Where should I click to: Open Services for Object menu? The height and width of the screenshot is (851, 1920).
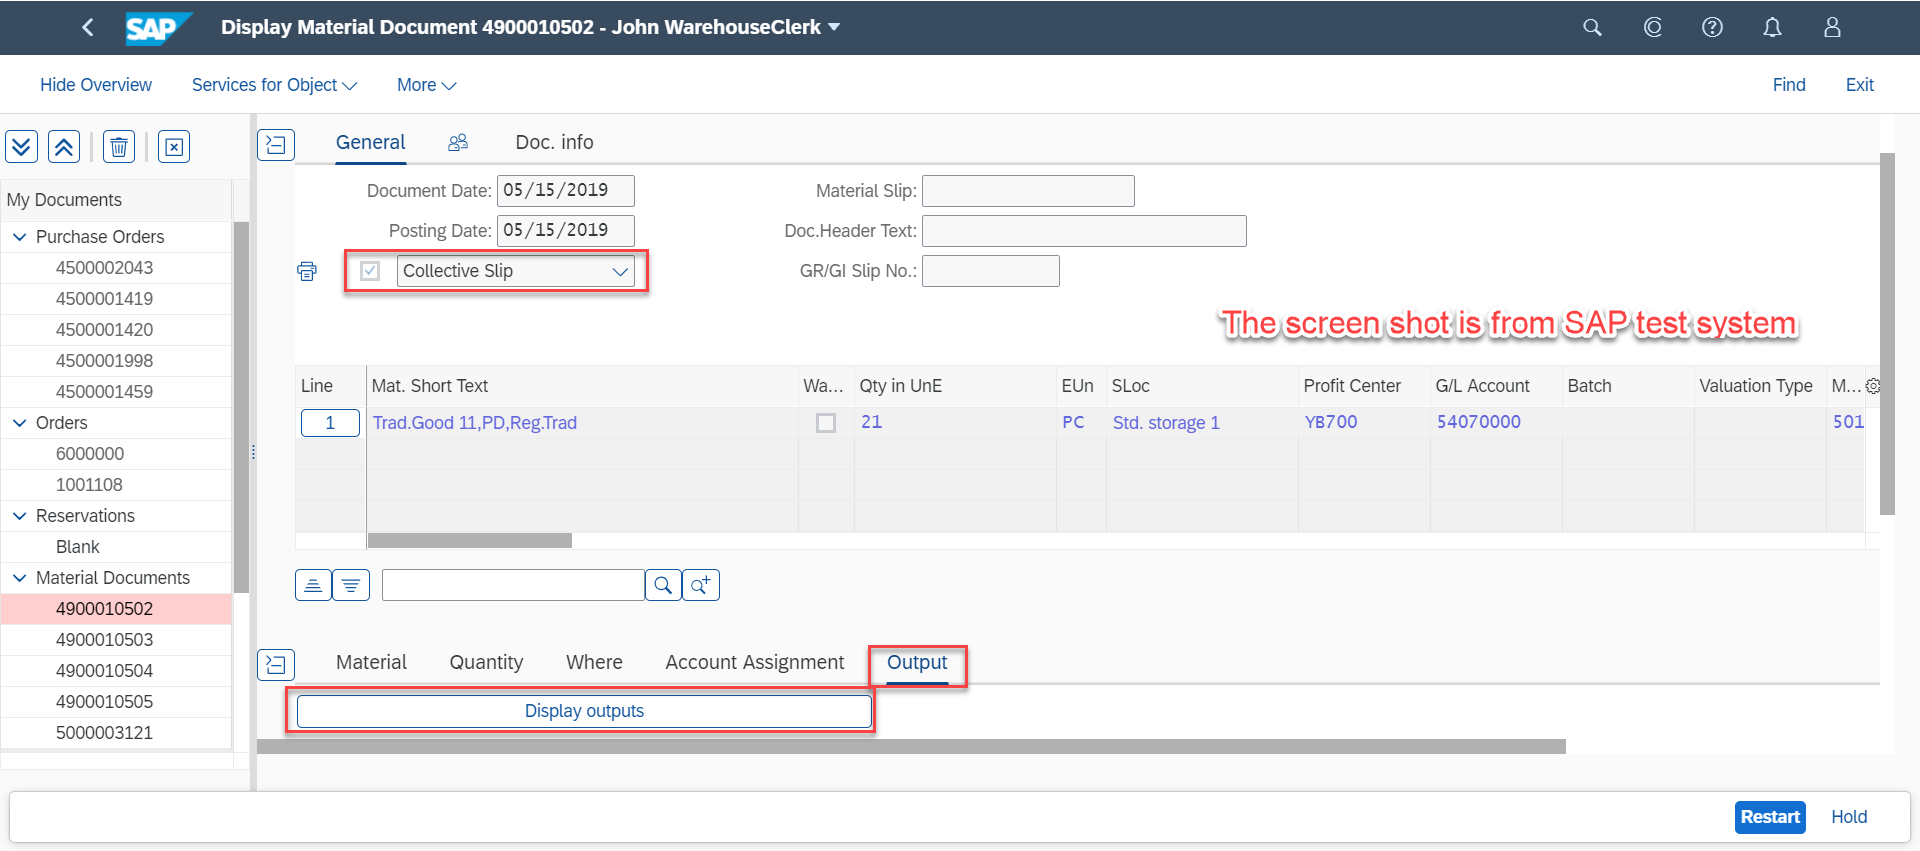pyautogui.click(x=274, y=85)
